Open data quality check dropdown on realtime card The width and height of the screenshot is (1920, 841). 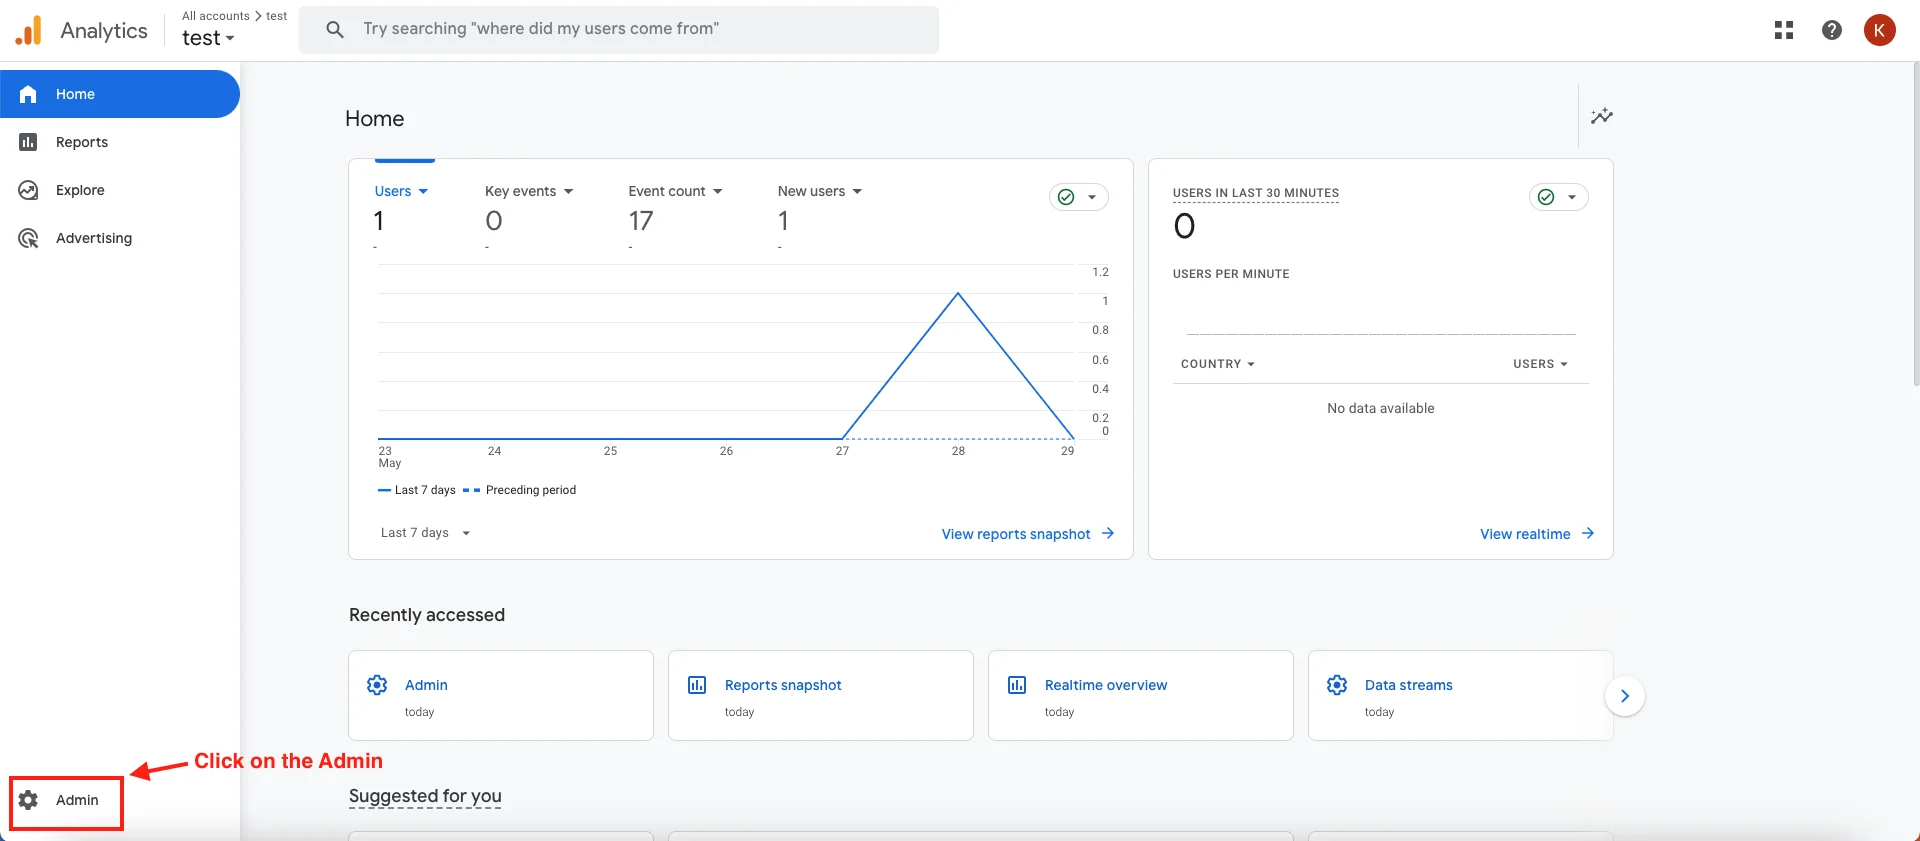point(1558,197)
